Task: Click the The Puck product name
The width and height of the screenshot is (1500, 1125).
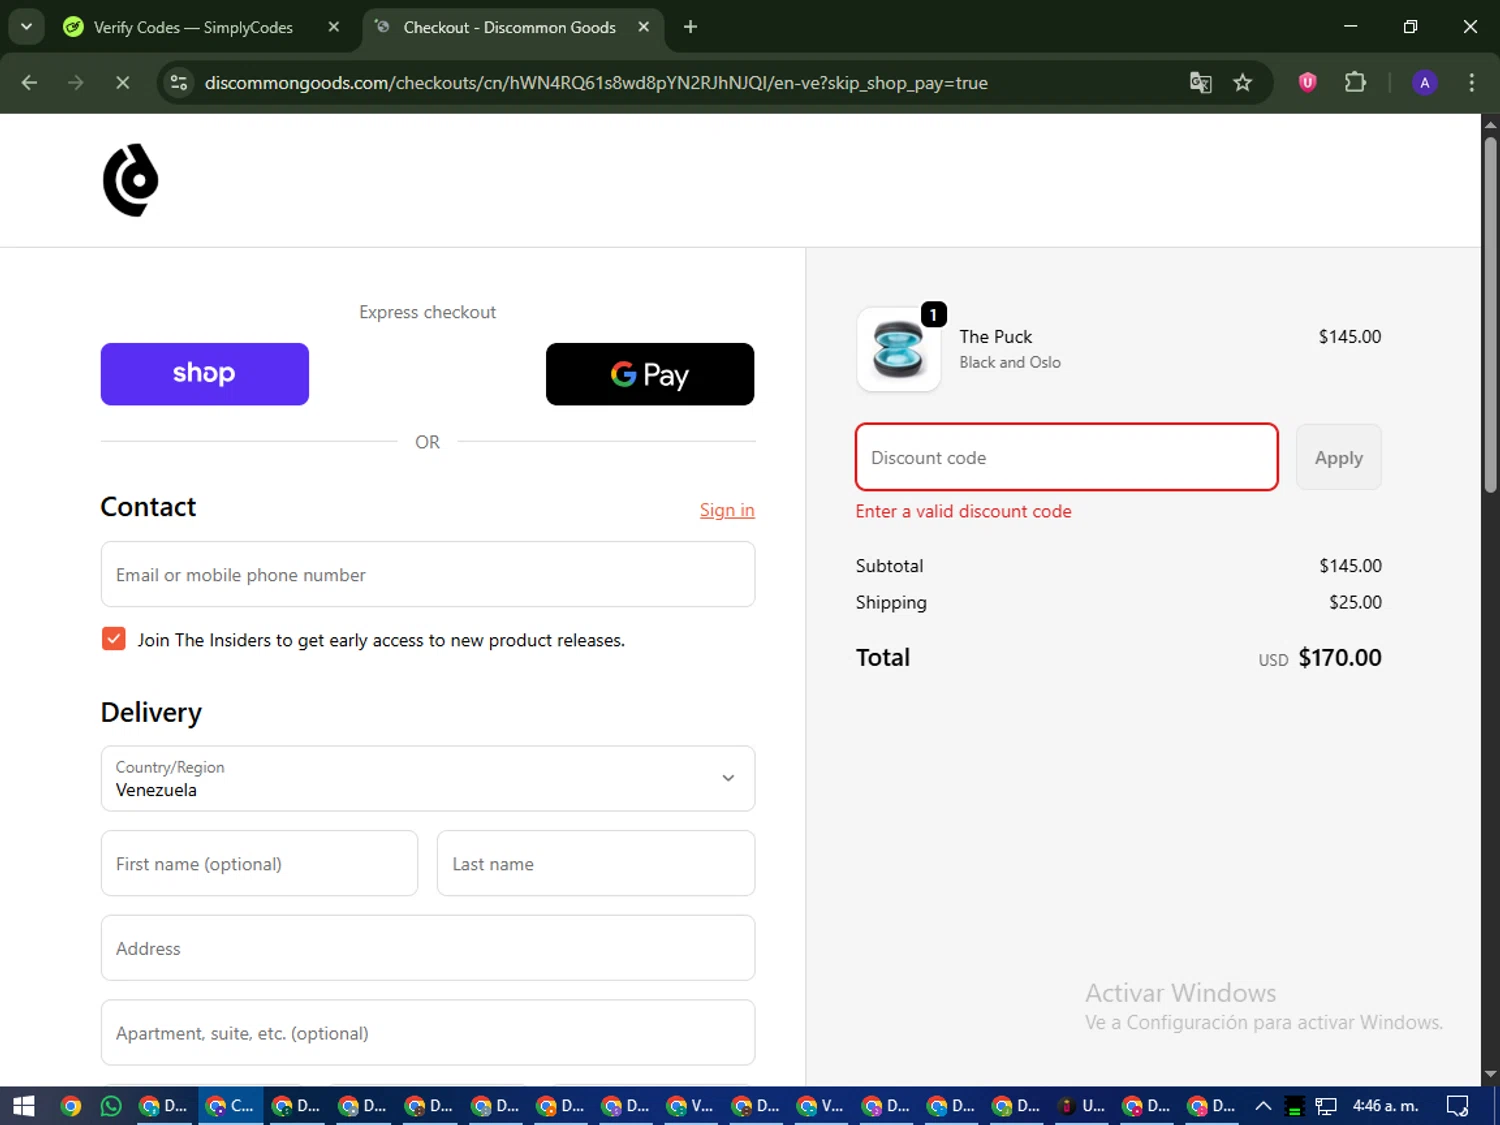Action: (996, 337)
